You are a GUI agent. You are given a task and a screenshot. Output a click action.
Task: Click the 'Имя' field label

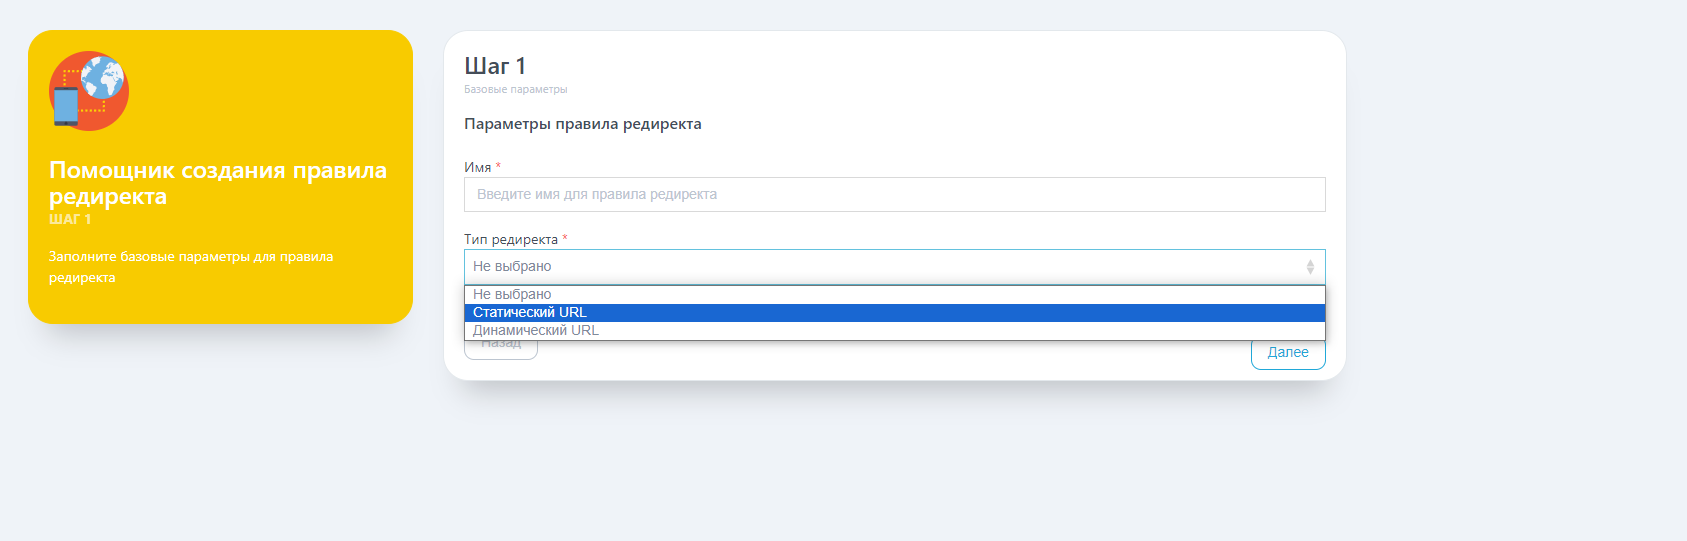pyautogui.click(x=477, y=167)
